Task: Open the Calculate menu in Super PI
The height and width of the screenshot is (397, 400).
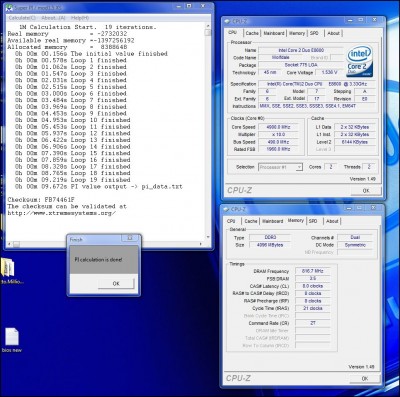Action: tap(22, 18)
